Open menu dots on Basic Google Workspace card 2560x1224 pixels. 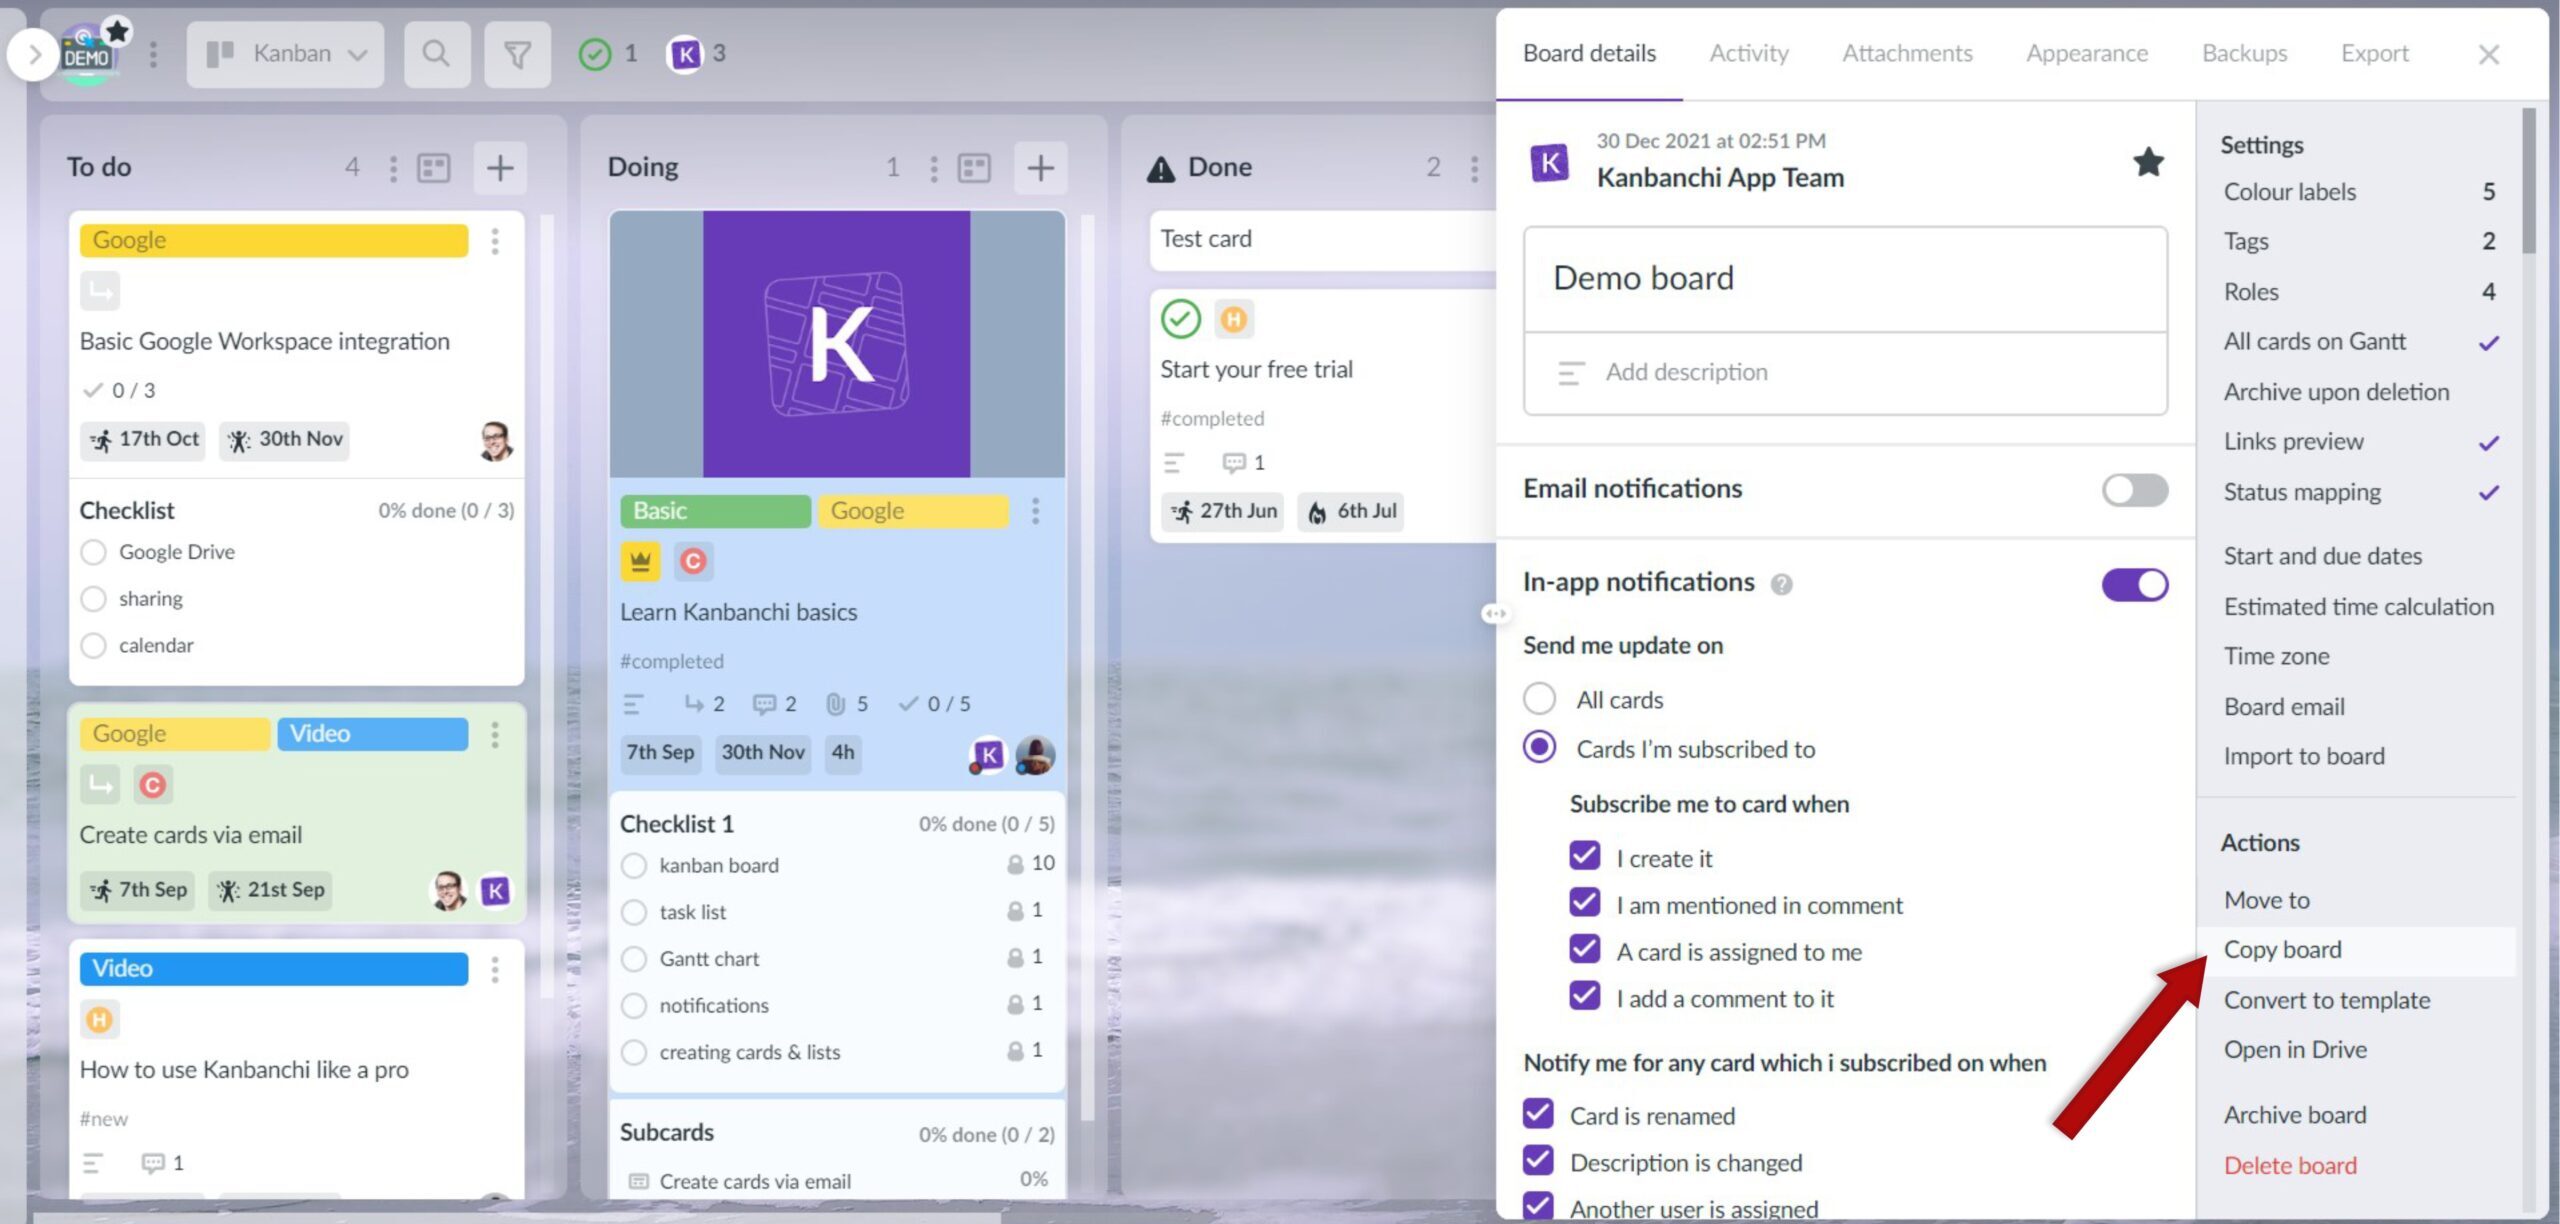495,241
